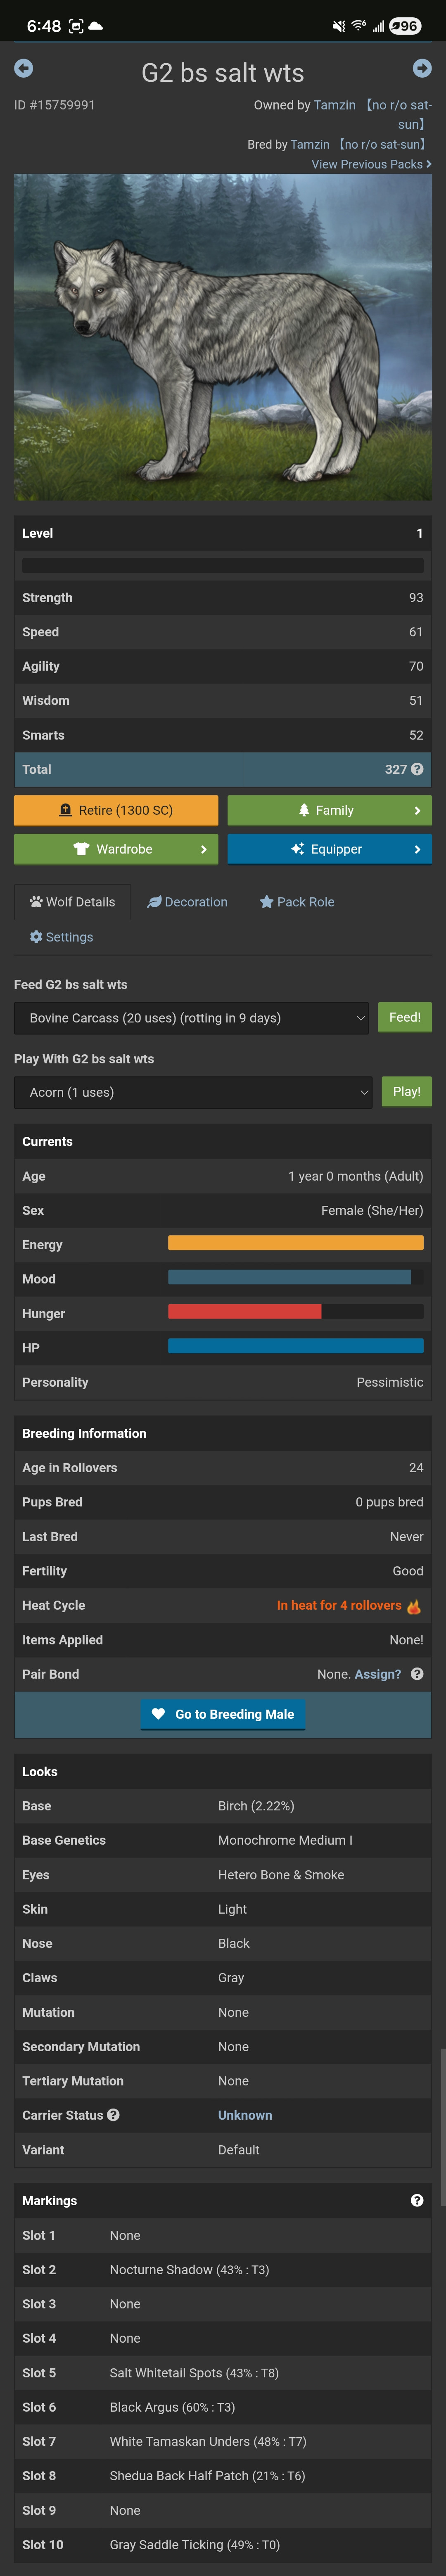This screenshot has height=2576, width=446.
Task: Tap the wolf portrait image
Action: [x=223, y=337]
